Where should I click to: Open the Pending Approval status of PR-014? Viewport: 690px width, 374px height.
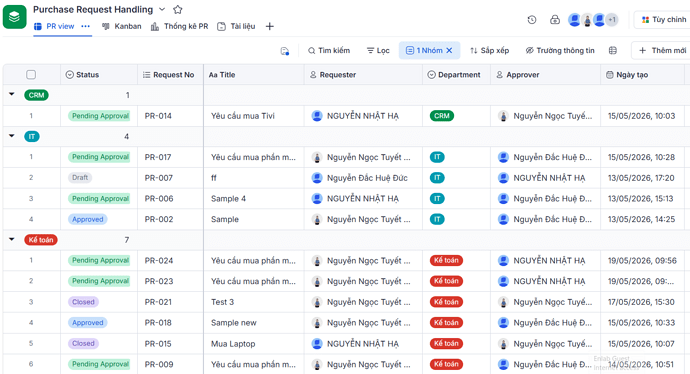point(99,116)
